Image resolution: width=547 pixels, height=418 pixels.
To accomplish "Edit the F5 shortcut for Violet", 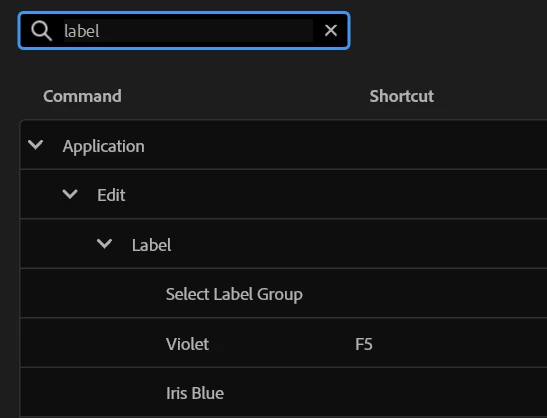I will [x=364, y=344].
